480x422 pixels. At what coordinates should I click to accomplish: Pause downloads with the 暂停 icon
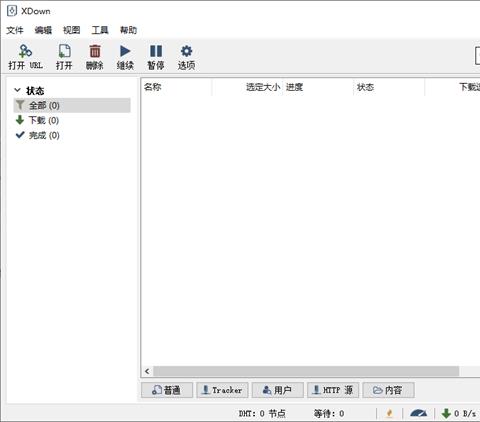[156, 51]
